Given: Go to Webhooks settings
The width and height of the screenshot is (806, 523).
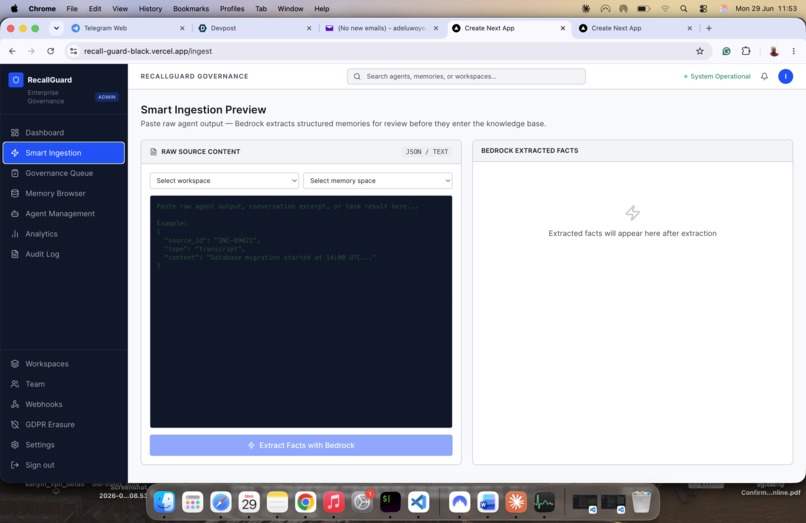Looking at the screenshot, I should pyautogui.click(x=64, y=404).
